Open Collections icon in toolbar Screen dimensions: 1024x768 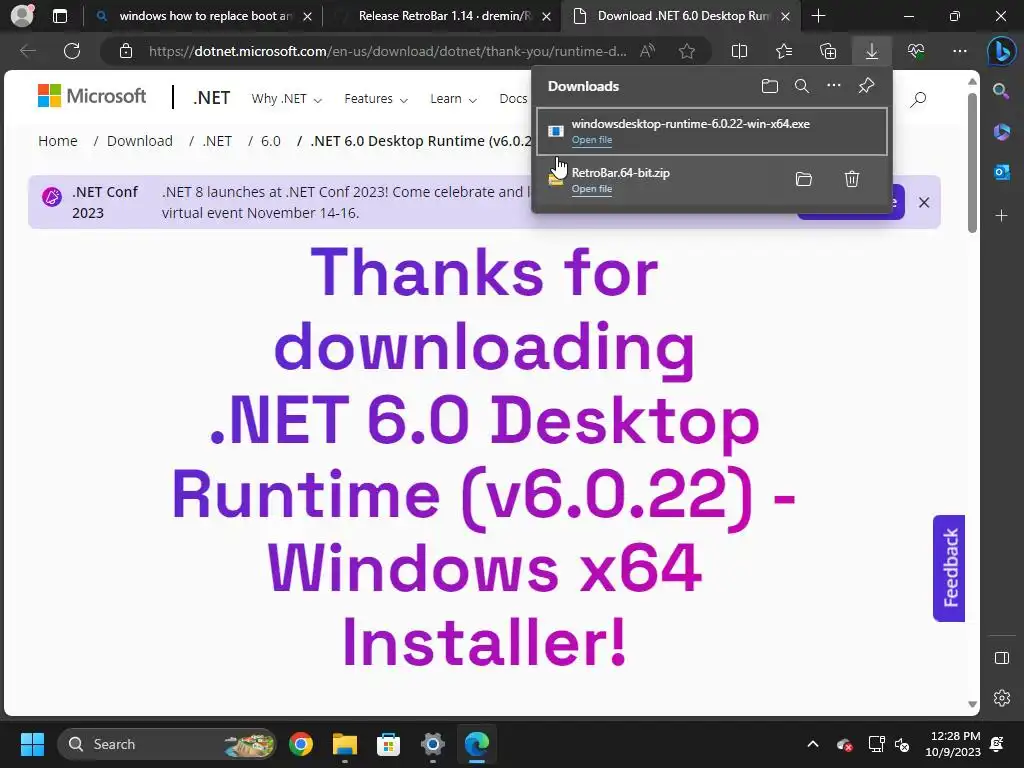[x=827, y=51]
